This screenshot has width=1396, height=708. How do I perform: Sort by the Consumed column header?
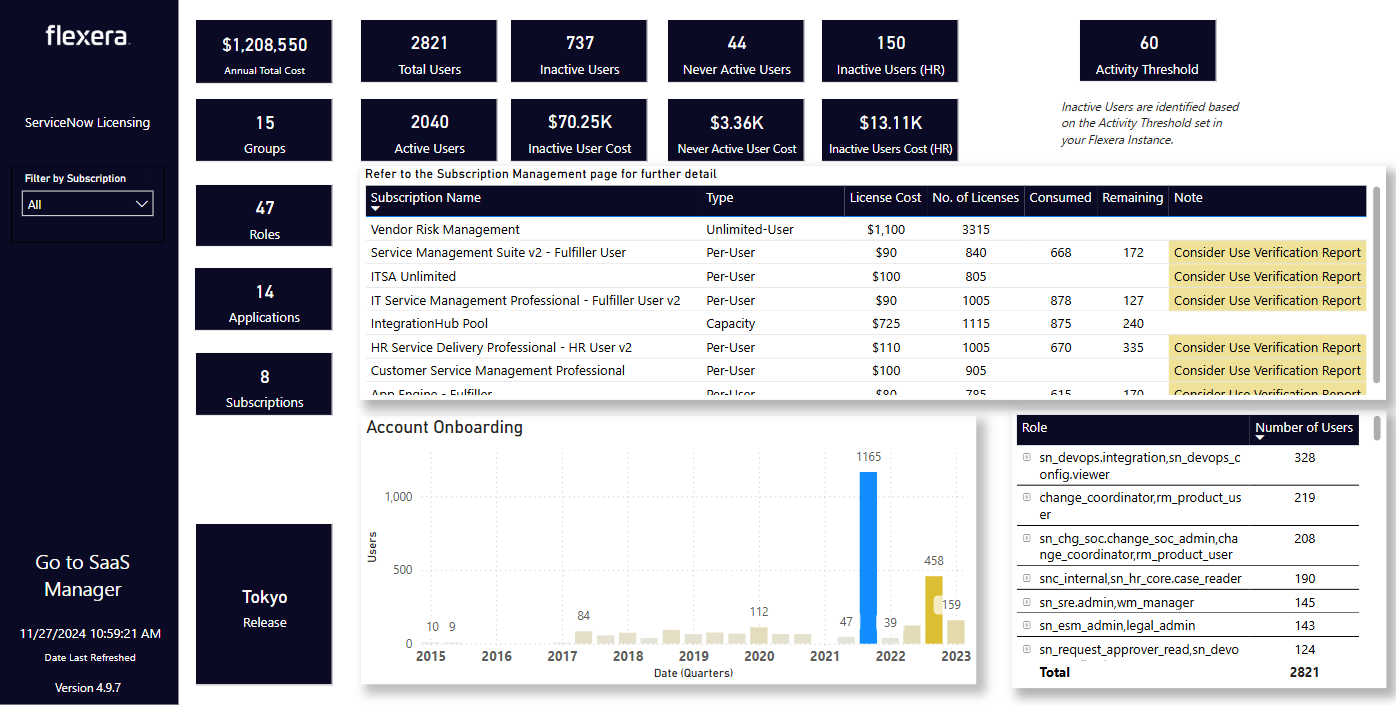pos(1060,198)
